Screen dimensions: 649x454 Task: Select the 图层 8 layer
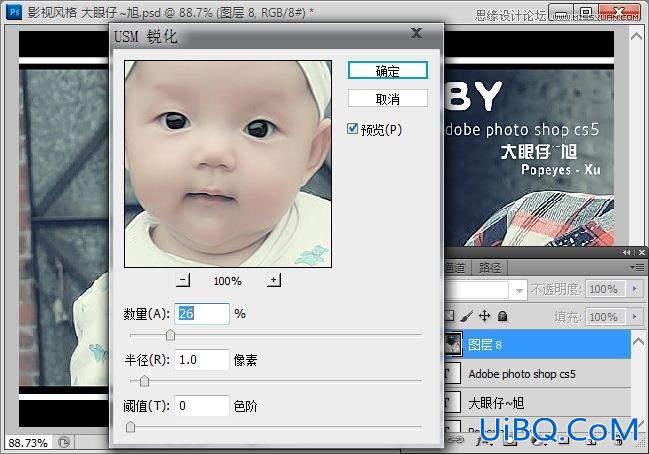pyautogui.click(x=537, y=344)
